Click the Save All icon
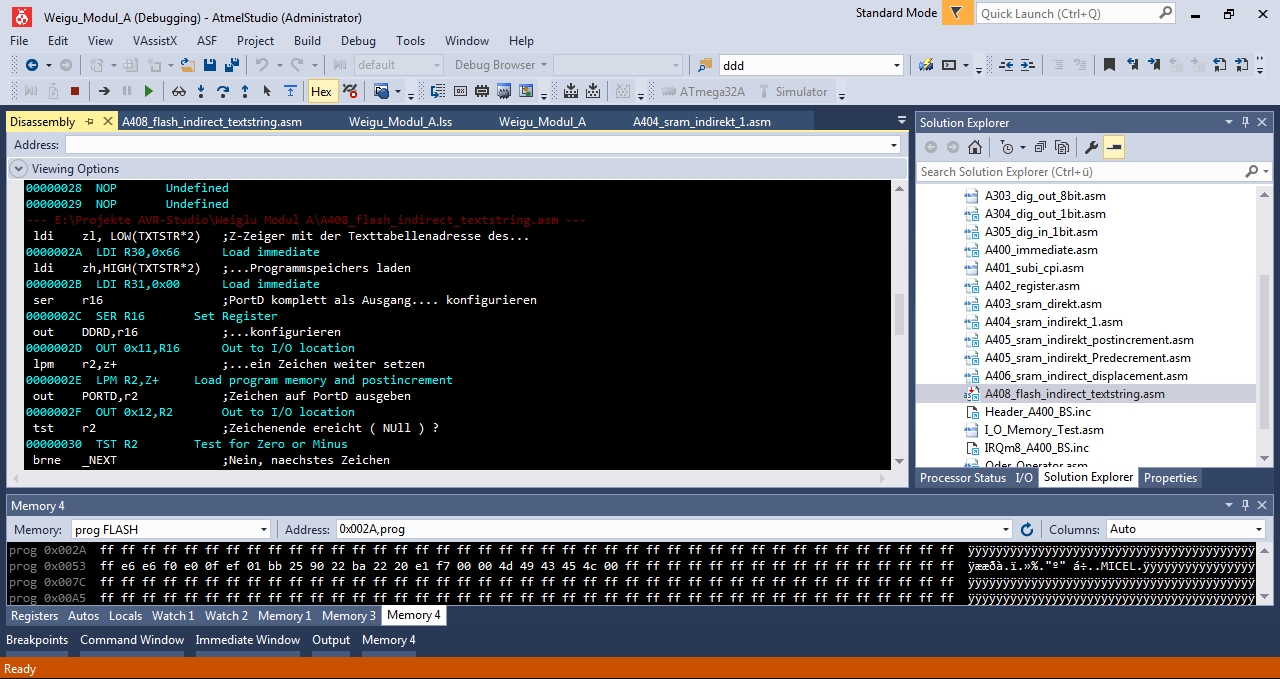The height and width of the screenshot is (679, 1280). click(232, 65)
